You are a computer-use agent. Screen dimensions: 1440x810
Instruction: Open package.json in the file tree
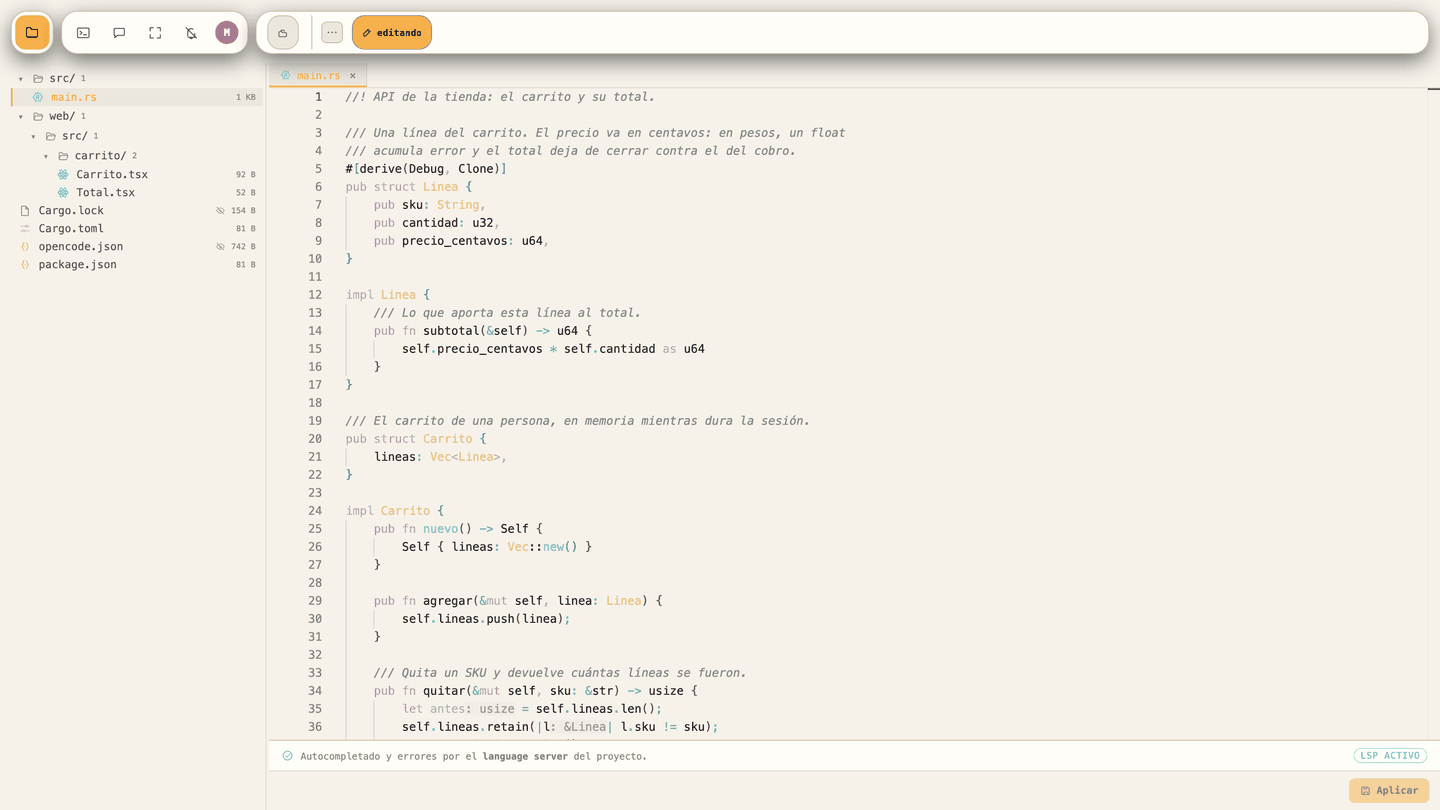[x=136, y=264]
